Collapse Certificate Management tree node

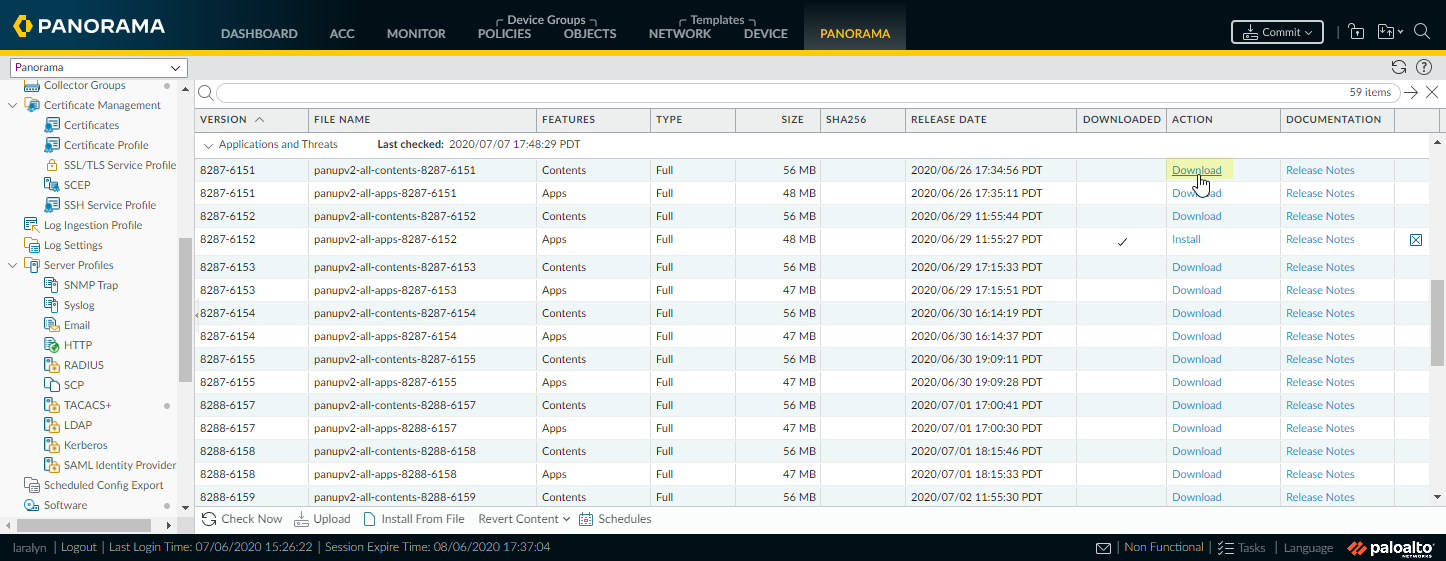12,105
